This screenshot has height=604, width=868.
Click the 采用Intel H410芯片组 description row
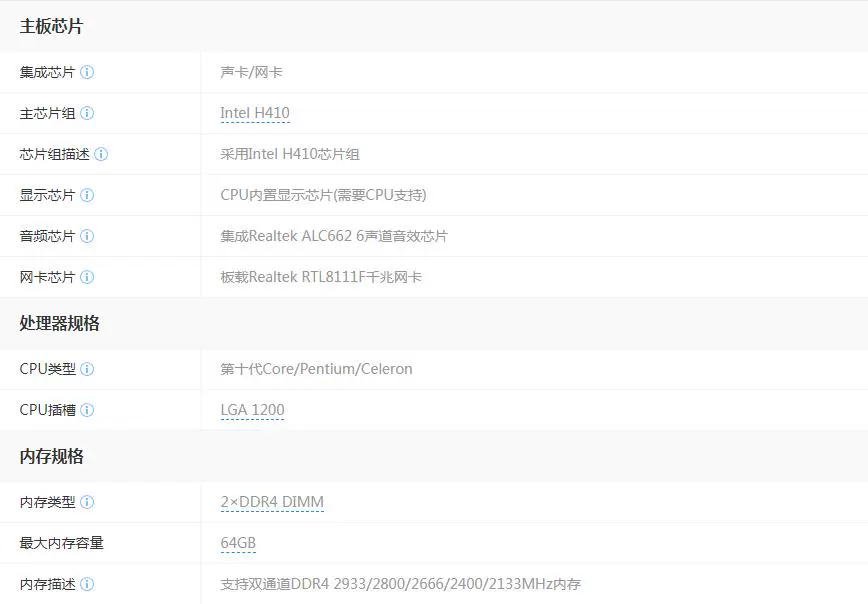(x=290, y=154)
